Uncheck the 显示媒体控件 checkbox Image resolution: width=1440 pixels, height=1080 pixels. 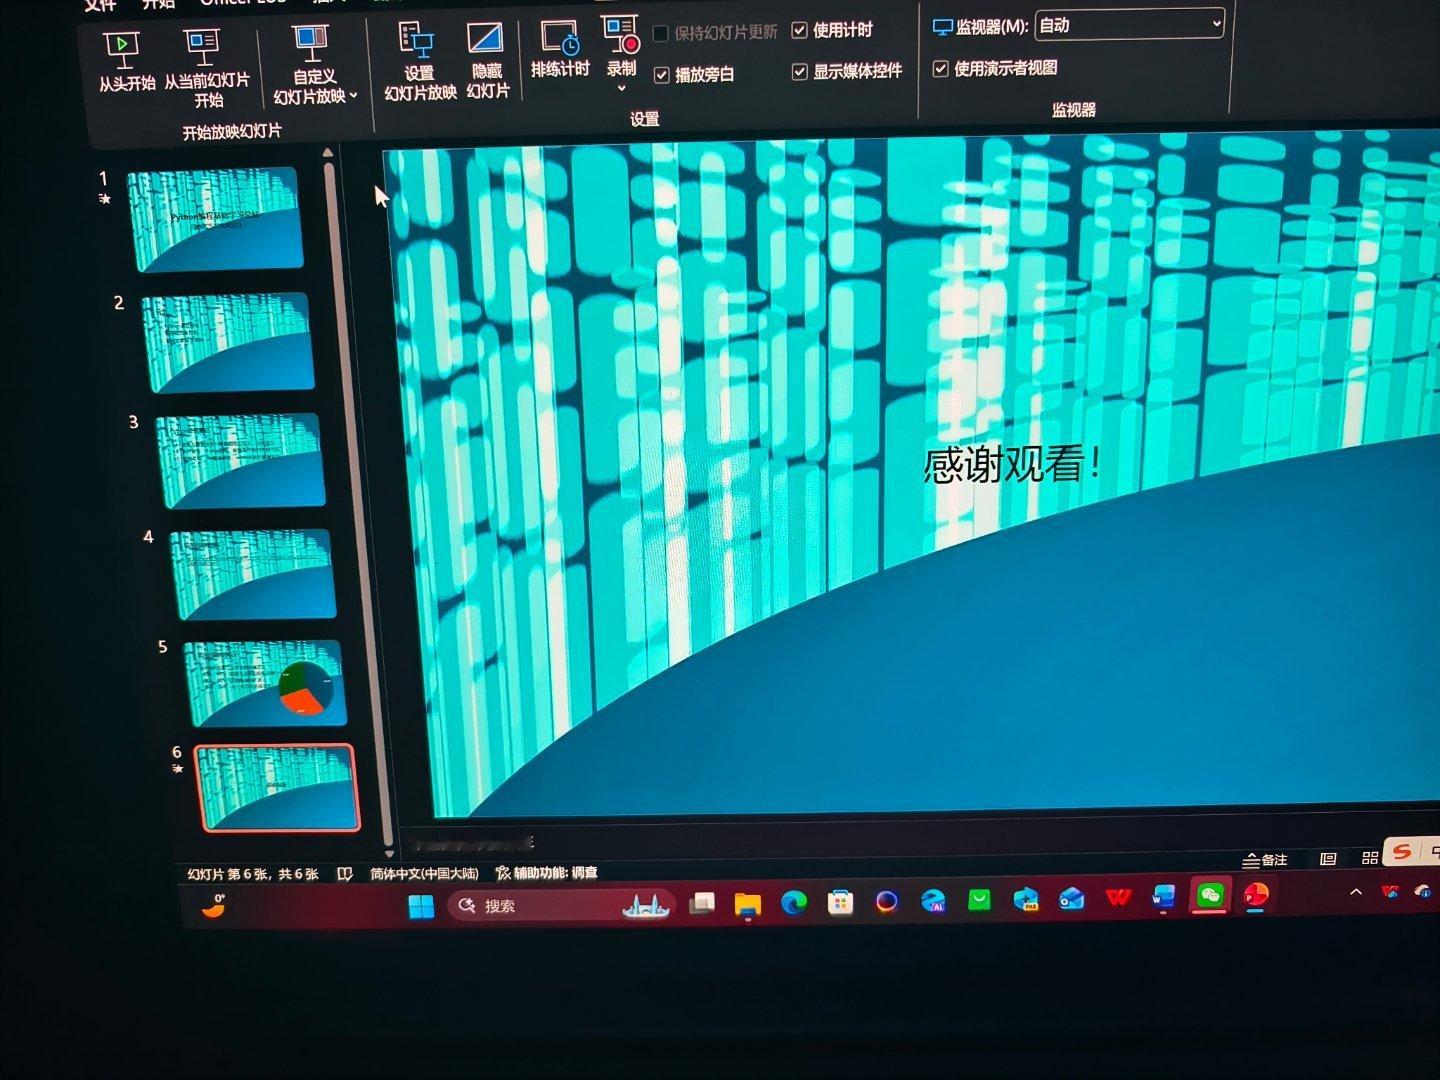pyautogui.click(x=799, y=72)
